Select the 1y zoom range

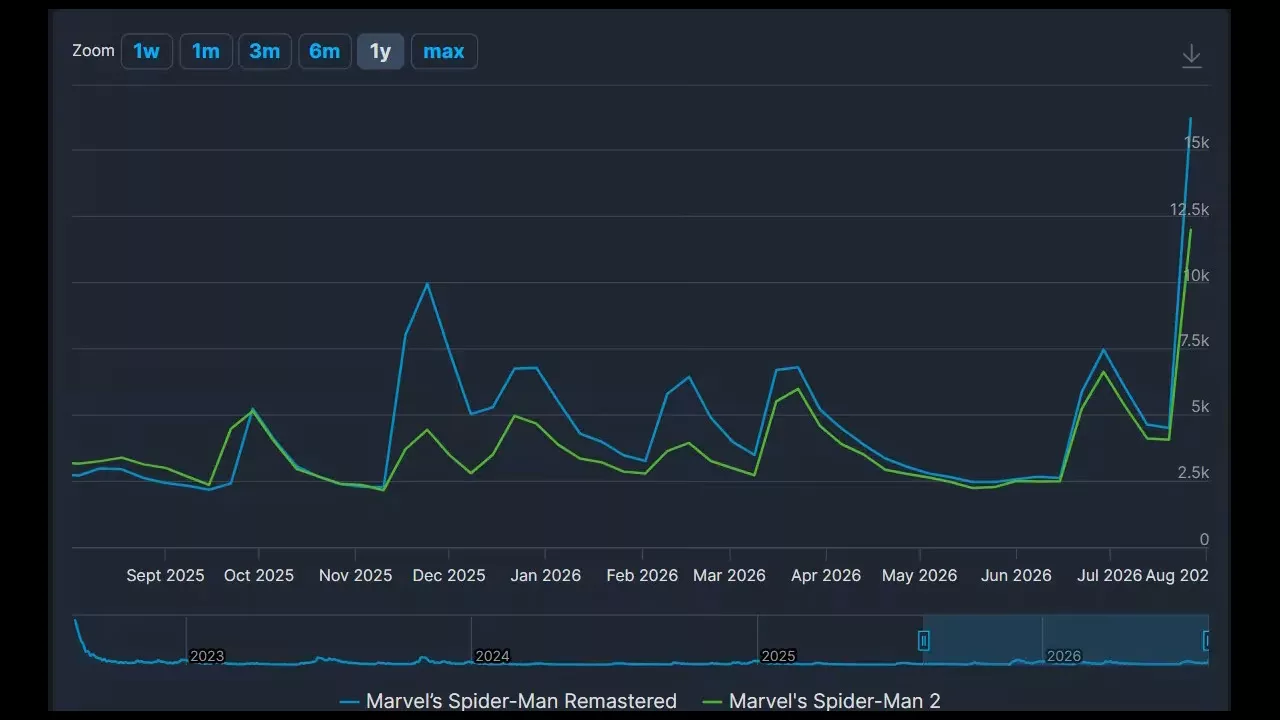[380, 51]
